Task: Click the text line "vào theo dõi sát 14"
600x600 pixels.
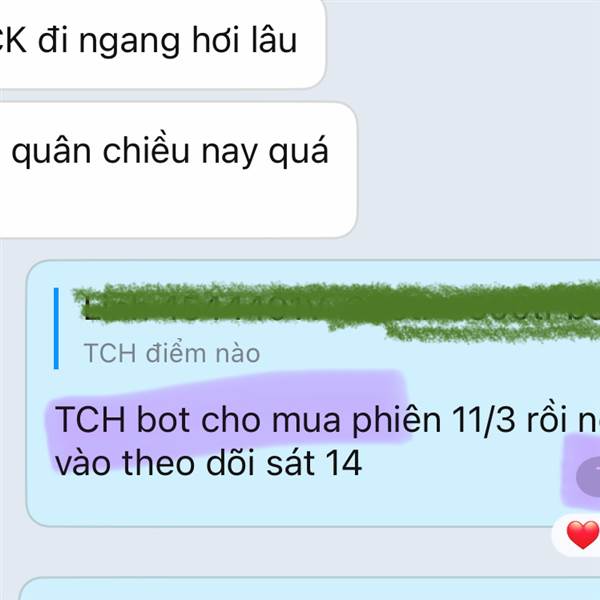Action: point(209,463)
